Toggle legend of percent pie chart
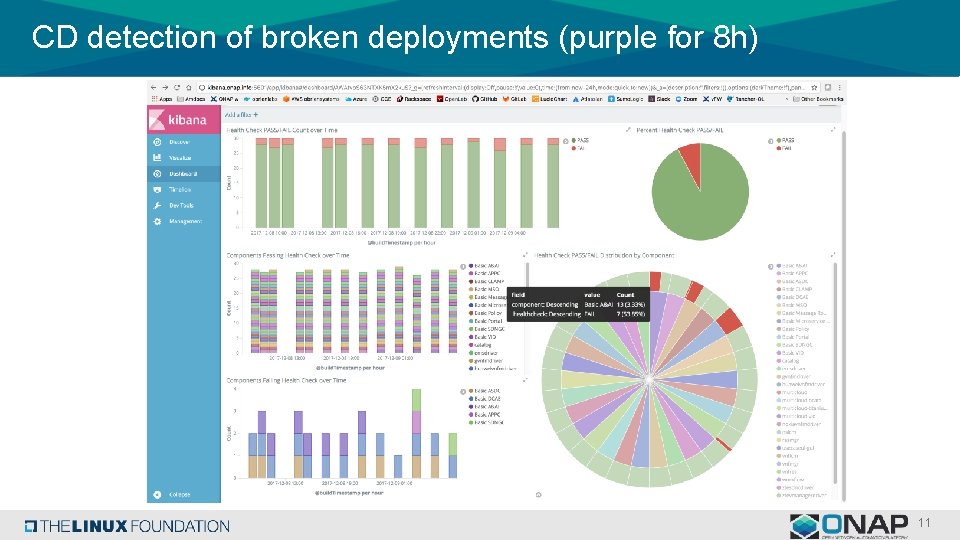The width and height of the screenshot is (960, 540). coord(771,141)
